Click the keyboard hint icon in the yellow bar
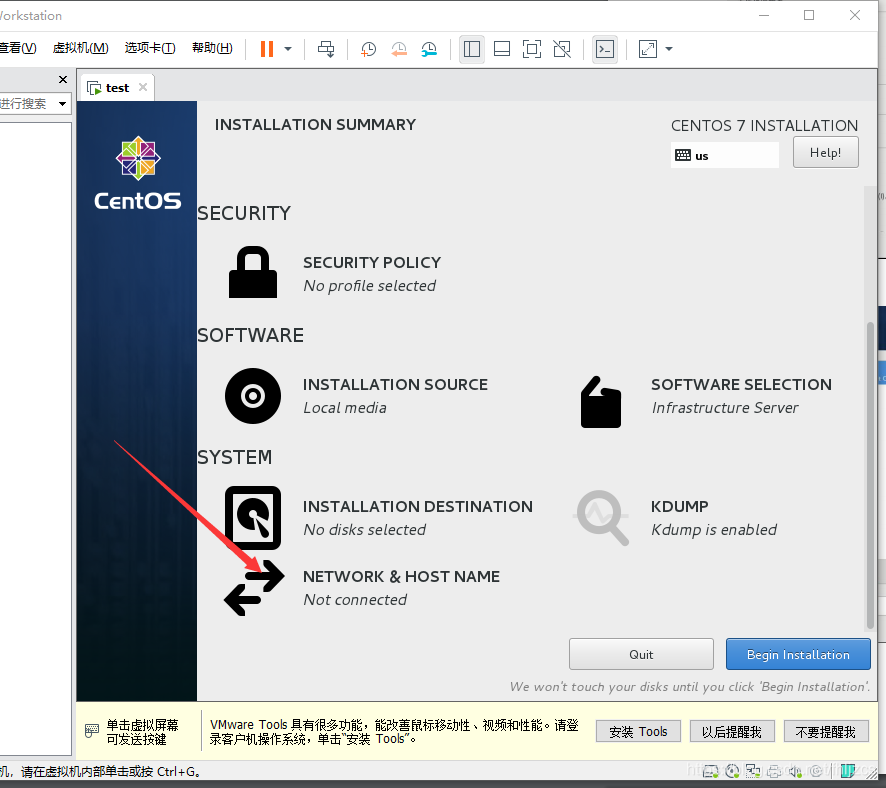Viewport: 886px width, 788px height. pyautogui.click(x=92, y=731)
